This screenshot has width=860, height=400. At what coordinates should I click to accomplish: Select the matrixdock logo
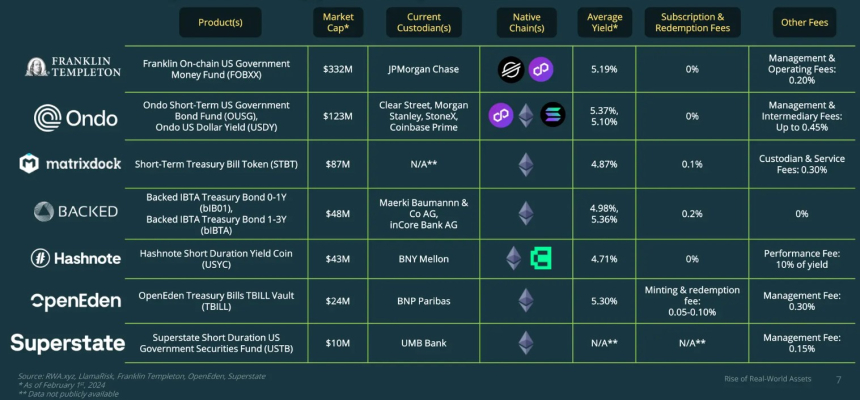[70, 164]
